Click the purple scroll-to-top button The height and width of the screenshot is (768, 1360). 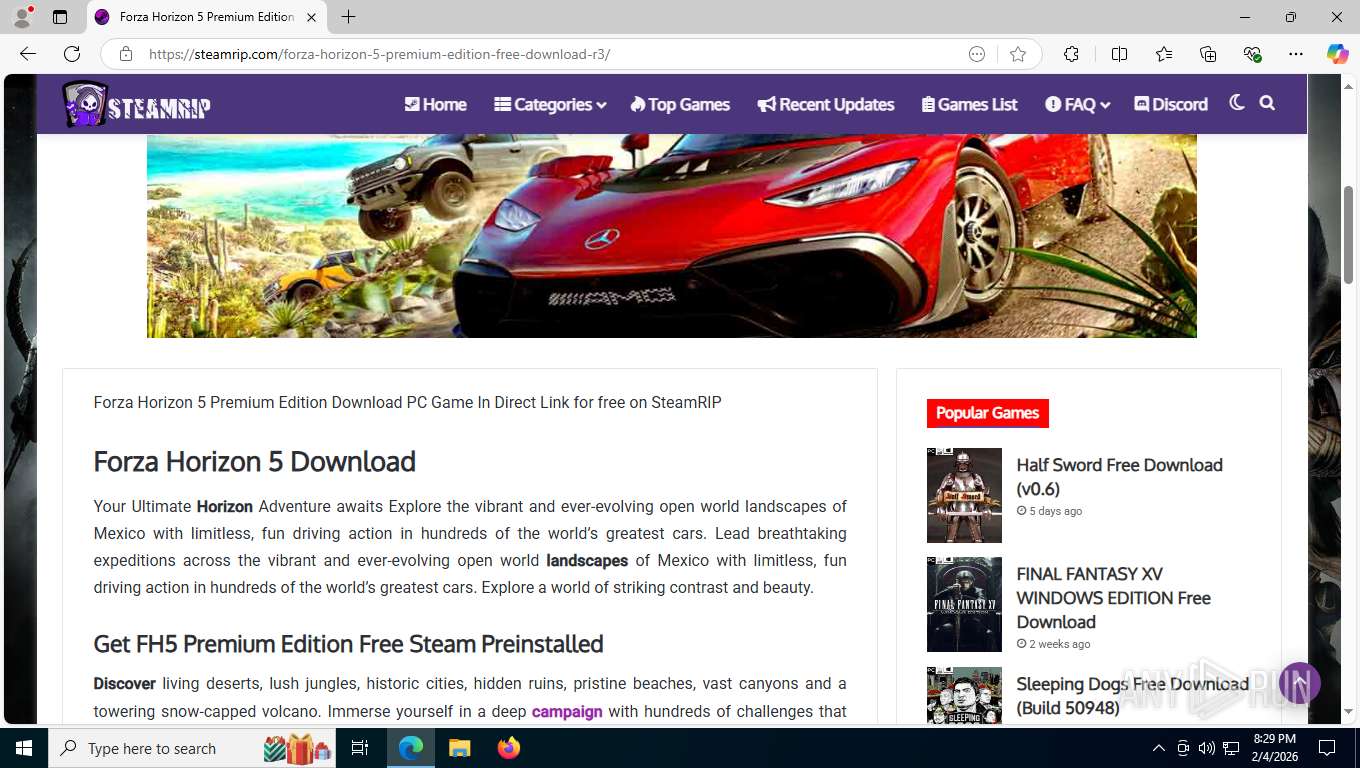point(1299,683)
